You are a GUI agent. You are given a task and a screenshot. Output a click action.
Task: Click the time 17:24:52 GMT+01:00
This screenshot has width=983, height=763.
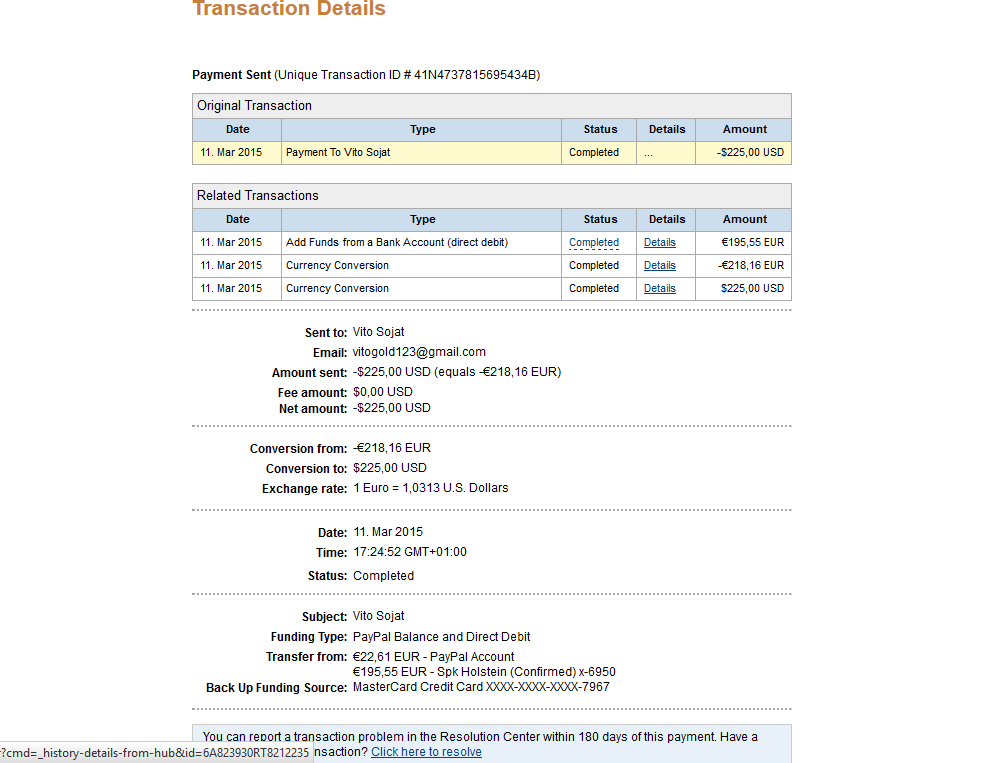point(410,552)
